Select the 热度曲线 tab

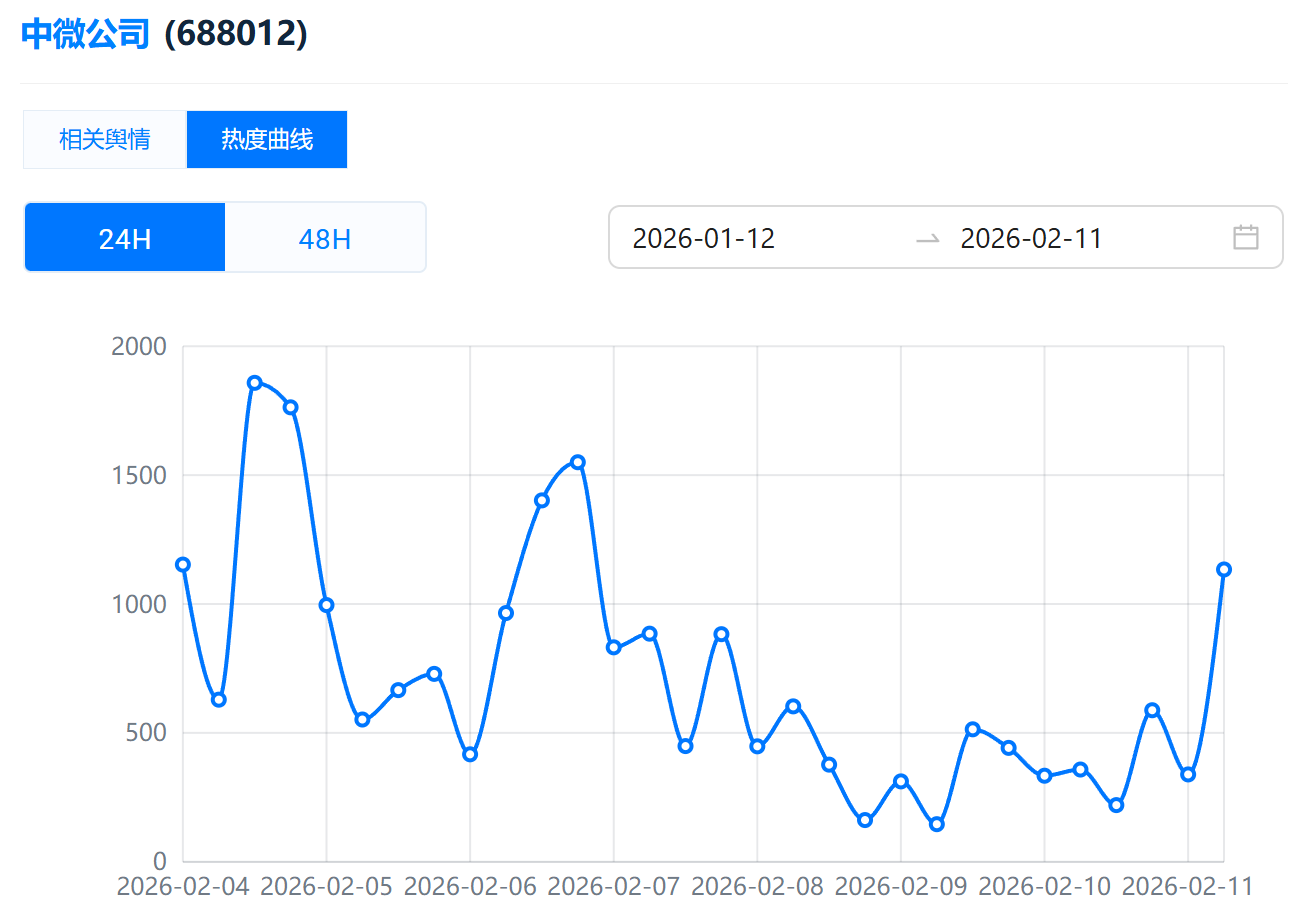[267, 139]
